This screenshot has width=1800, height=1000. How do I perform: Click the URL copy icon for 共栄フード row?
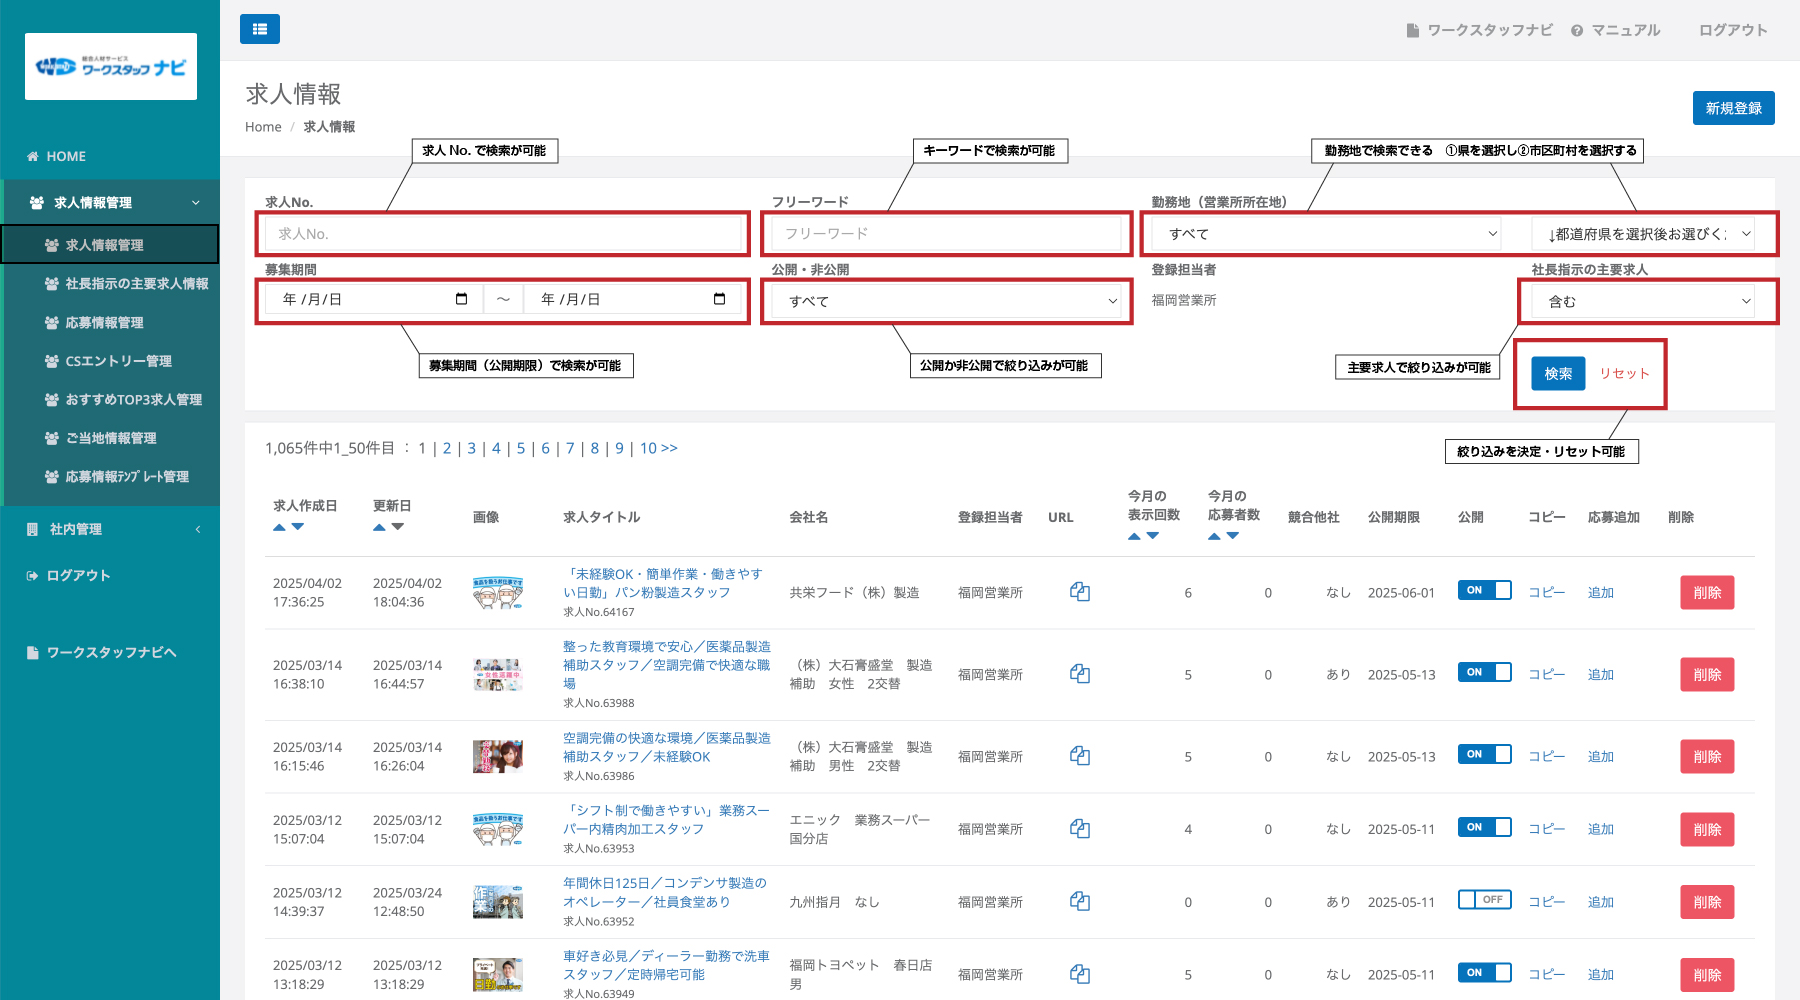coord(1079,592)
